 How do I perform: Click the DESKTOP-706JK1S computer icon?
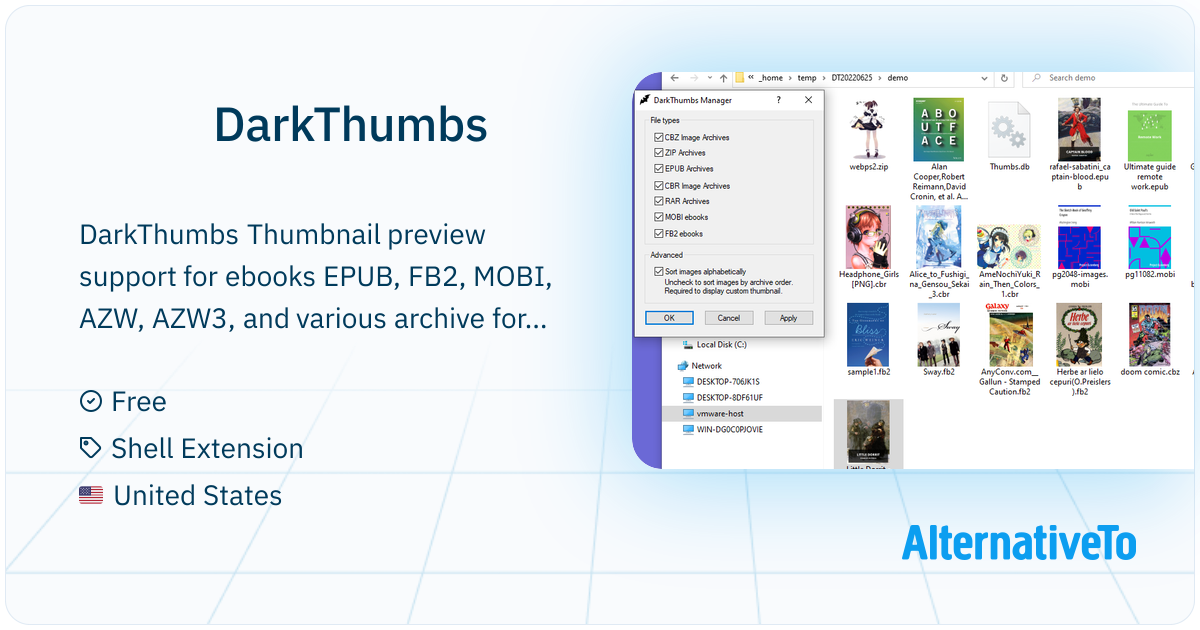tap(688, 382)
